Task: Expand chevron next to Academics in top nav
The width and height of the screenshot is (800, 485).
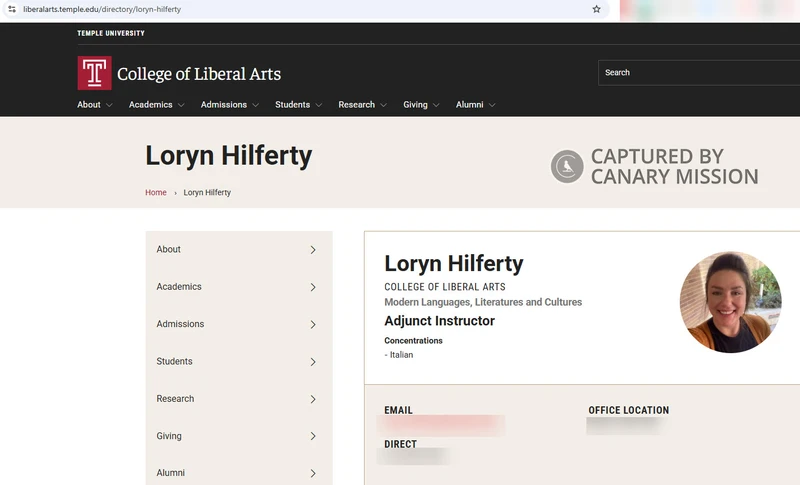Action: (181, 105)
